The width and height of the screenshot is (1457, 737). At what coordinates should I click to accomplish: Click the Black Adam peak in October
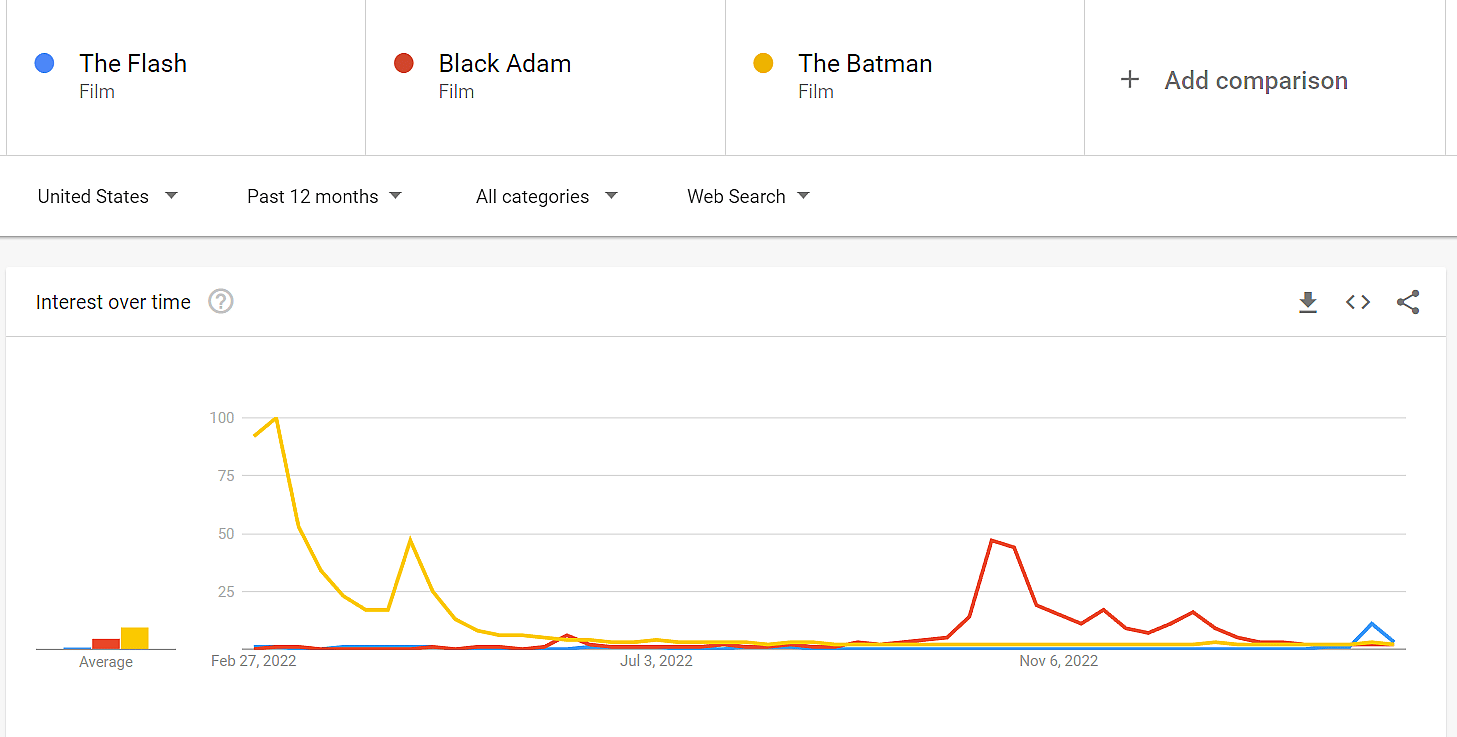point(992,540)
